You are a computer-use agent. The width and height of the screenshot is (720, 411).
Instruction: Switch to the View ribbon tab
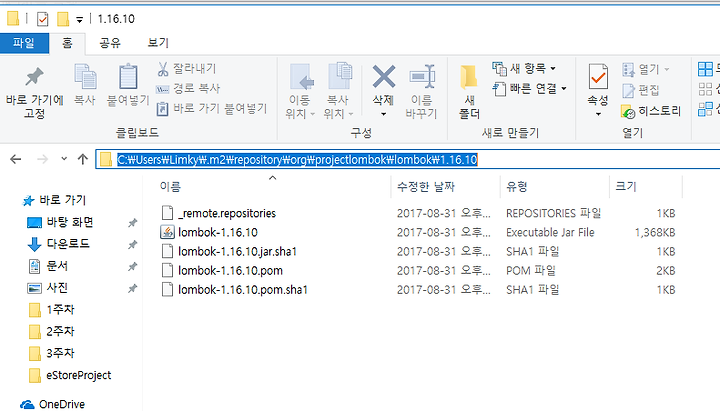point(158,43)
